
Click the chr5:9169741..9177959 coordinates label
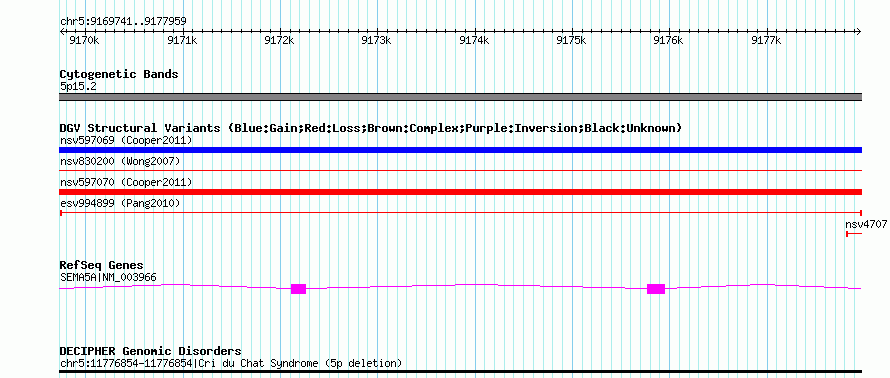[x=123, y=22]
